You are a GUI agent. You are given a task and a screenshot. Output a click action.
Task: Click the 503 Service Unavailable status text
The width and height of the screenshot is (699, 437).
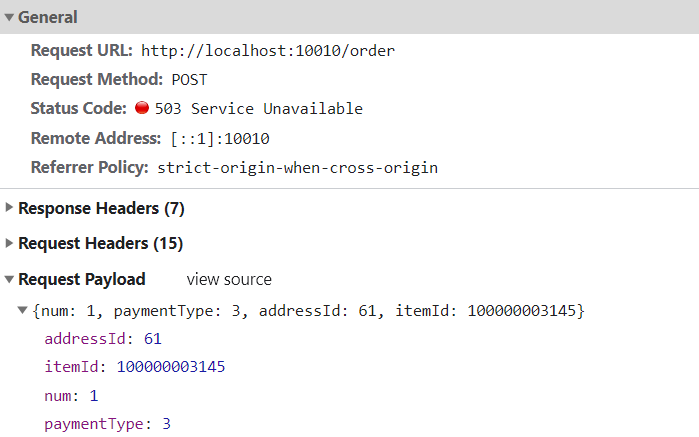[x=258, y=108]
